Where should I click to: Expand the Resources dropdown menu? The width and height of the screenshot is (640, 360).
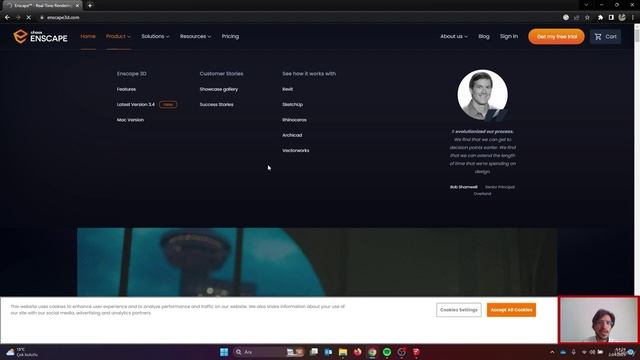coord(196,36)
